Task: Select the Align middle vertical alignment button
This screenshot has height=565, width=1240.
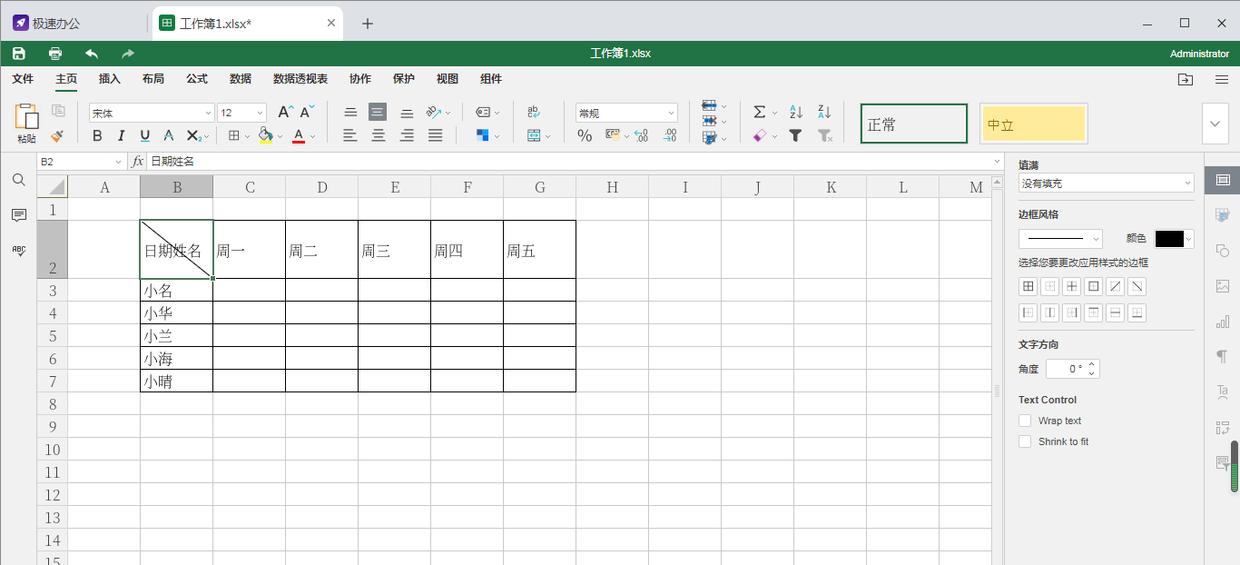Action: point(377,112)
